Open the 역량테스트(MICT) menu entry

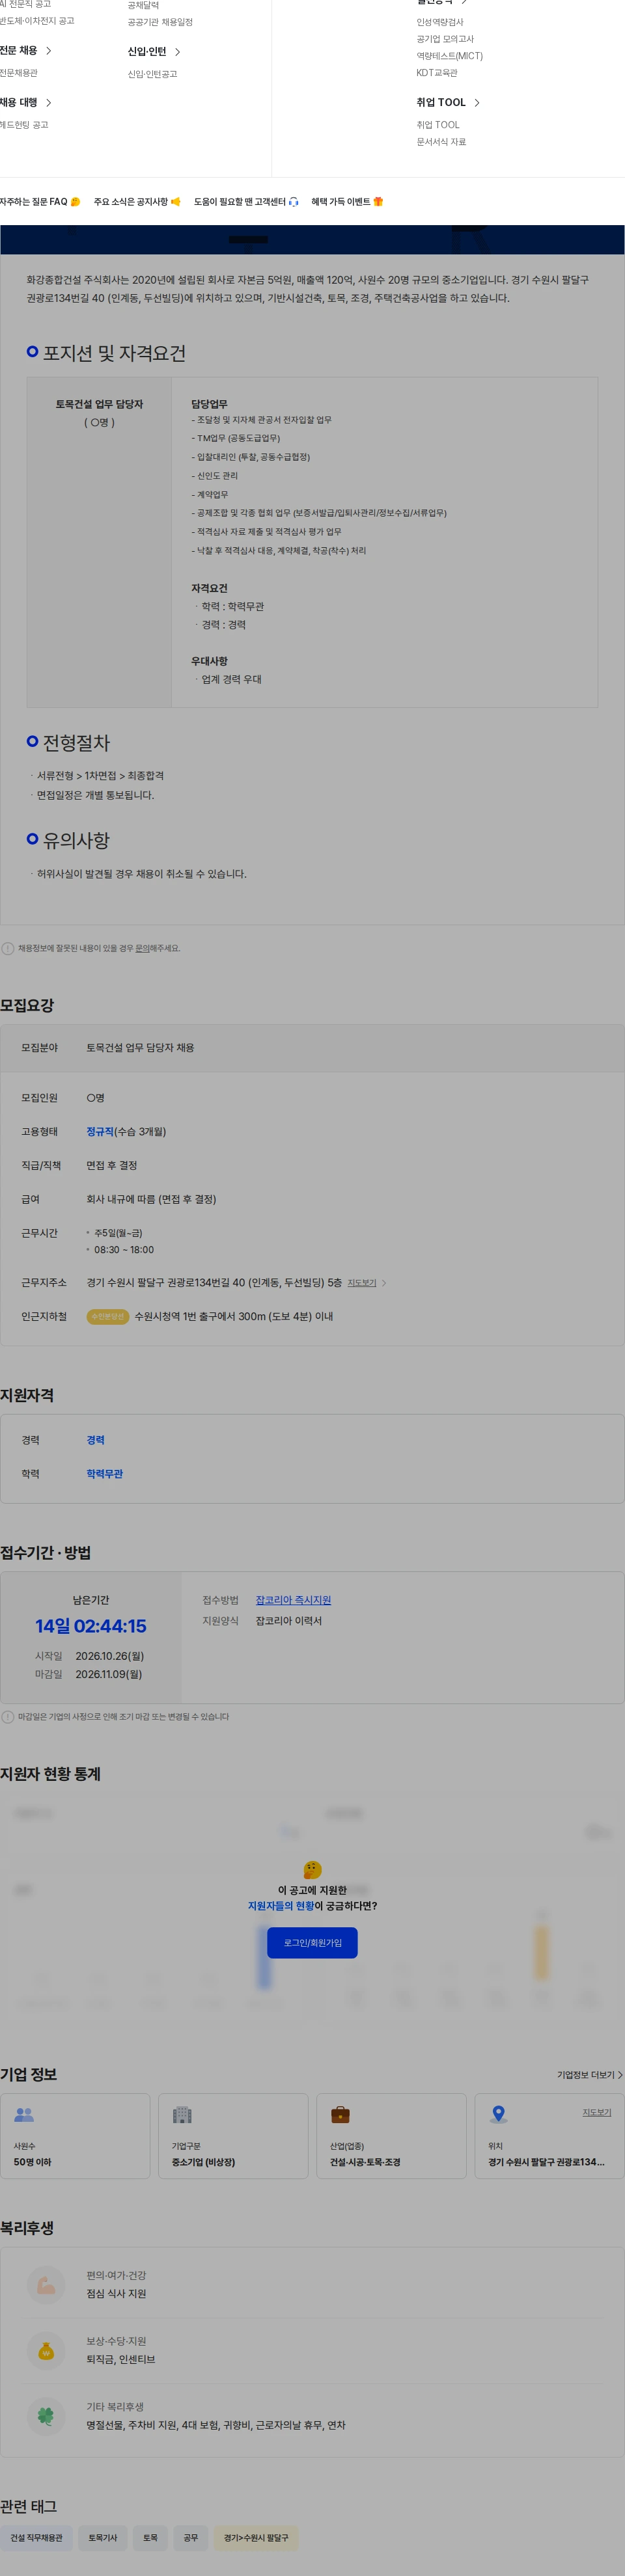(450, 56)
